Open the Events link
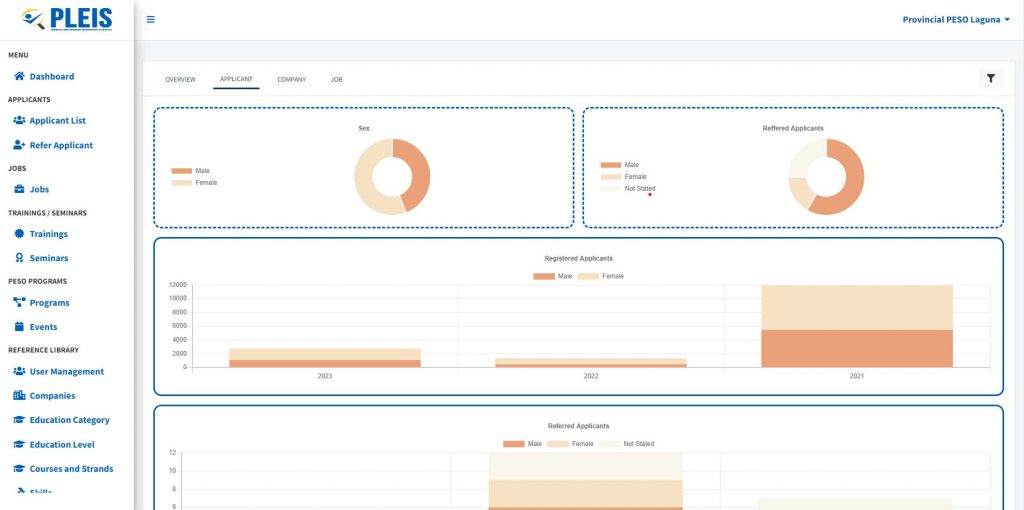This screenshot has width=1024, height=510. coord(43,327)
